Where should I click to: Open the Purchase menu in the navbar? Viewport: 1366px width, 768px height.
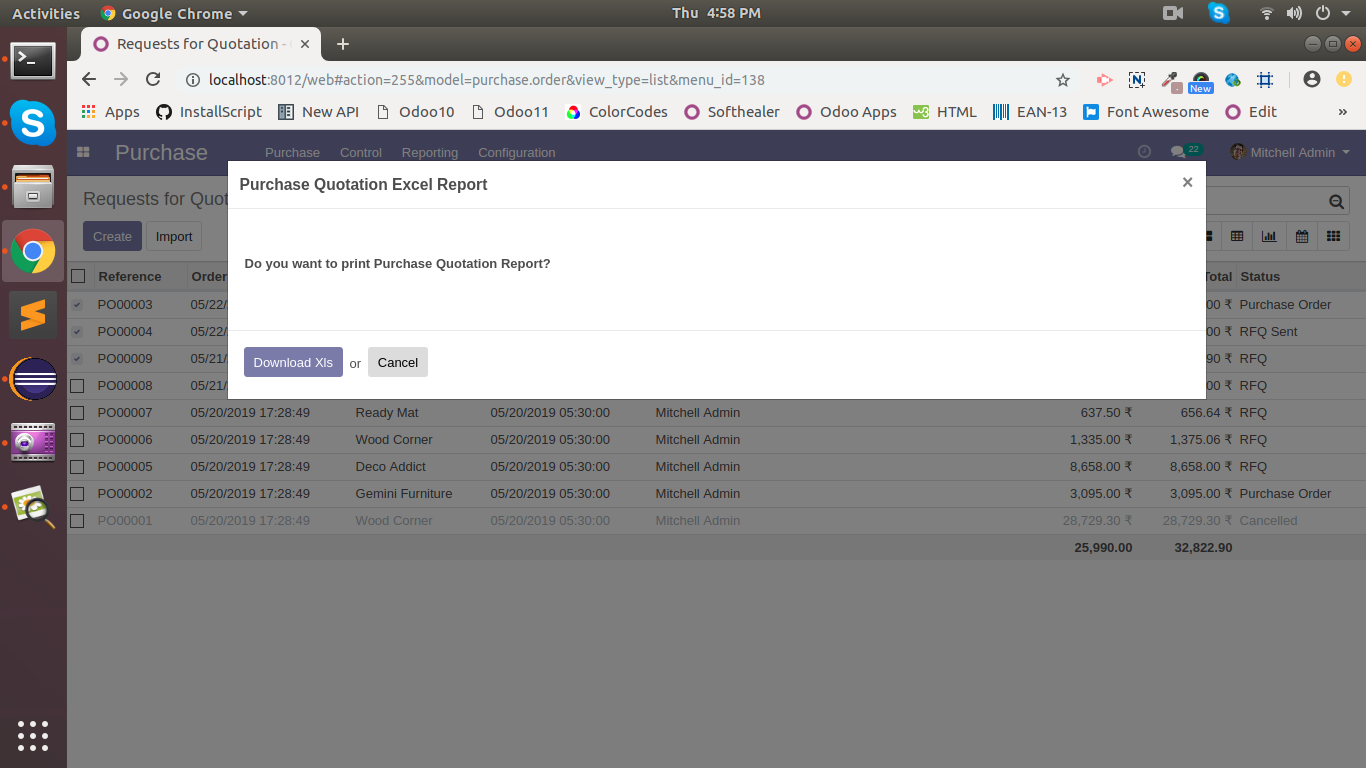pyautogui.click(x=292, y=152)
